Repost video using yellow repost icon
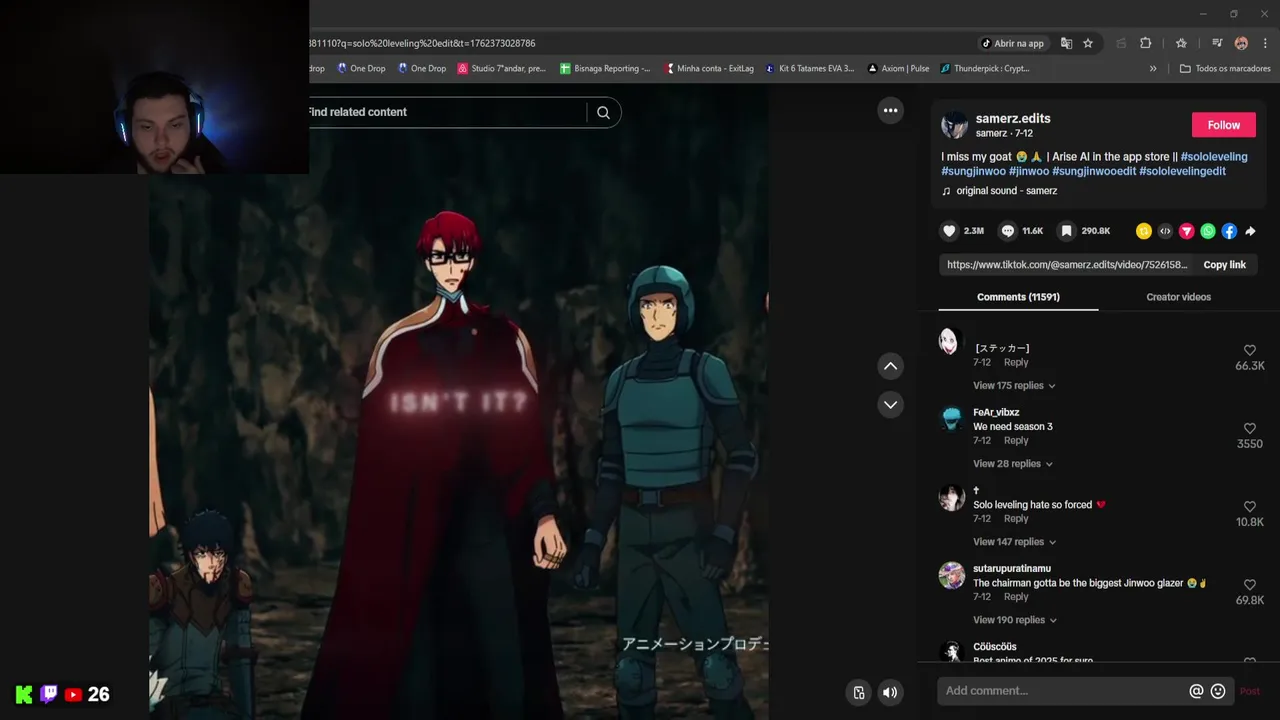 pyautogui.click(x=1144, y=231)
